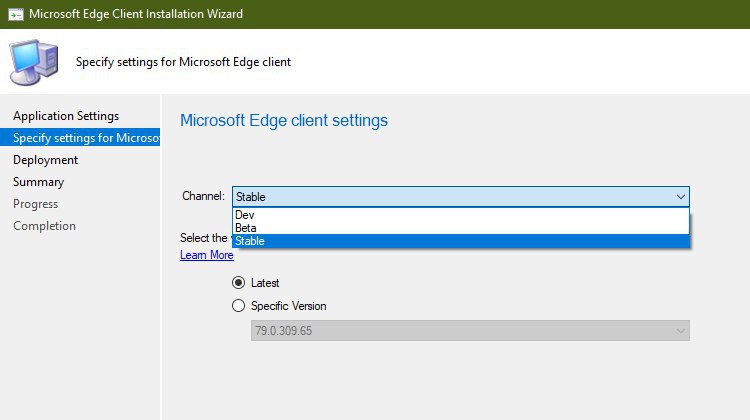Choose Dev from the Channel list
The width and height of the screenshot is (750, 420).
461,215
